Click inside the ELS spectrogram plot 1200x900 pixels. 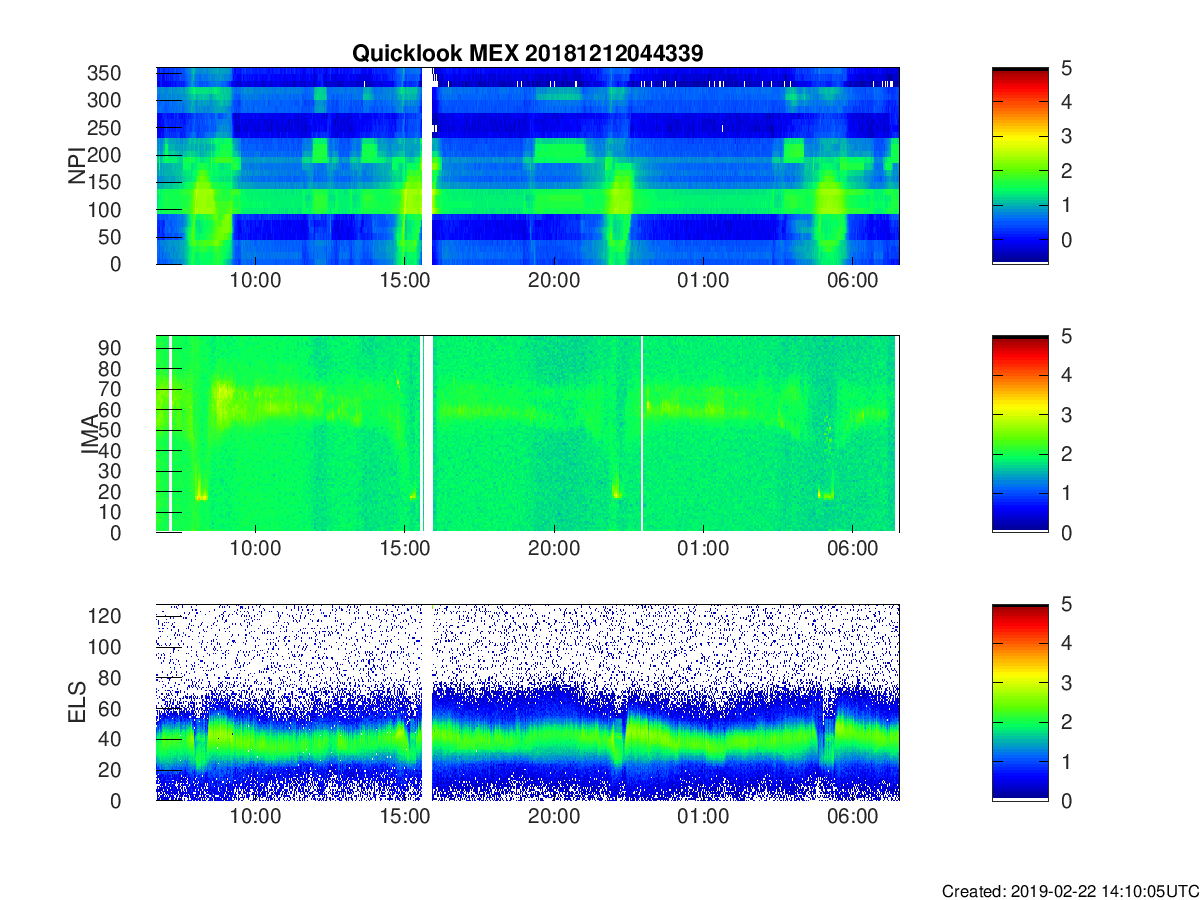(528, 702)
